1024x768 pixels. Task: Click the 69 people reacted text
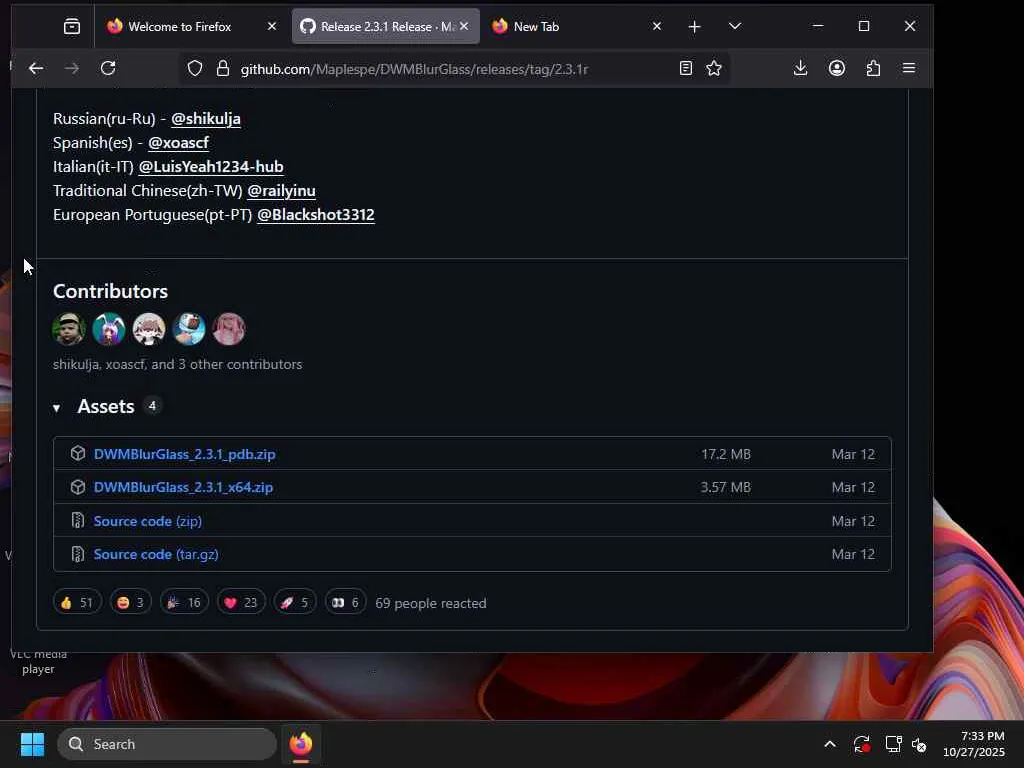click(x=430, y=603)
